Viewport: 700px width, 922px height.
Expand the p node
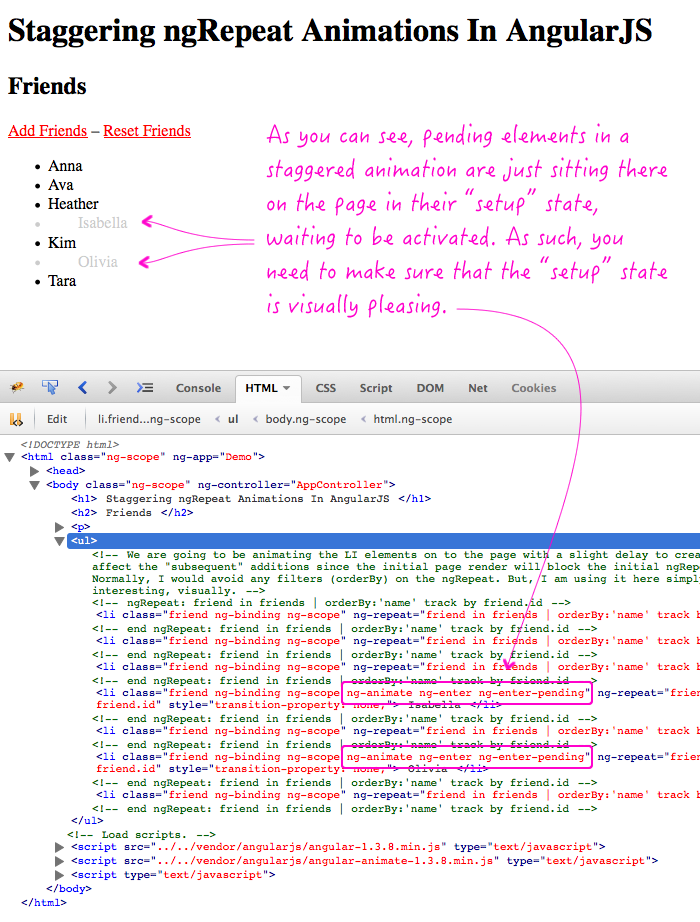[59, 527]
